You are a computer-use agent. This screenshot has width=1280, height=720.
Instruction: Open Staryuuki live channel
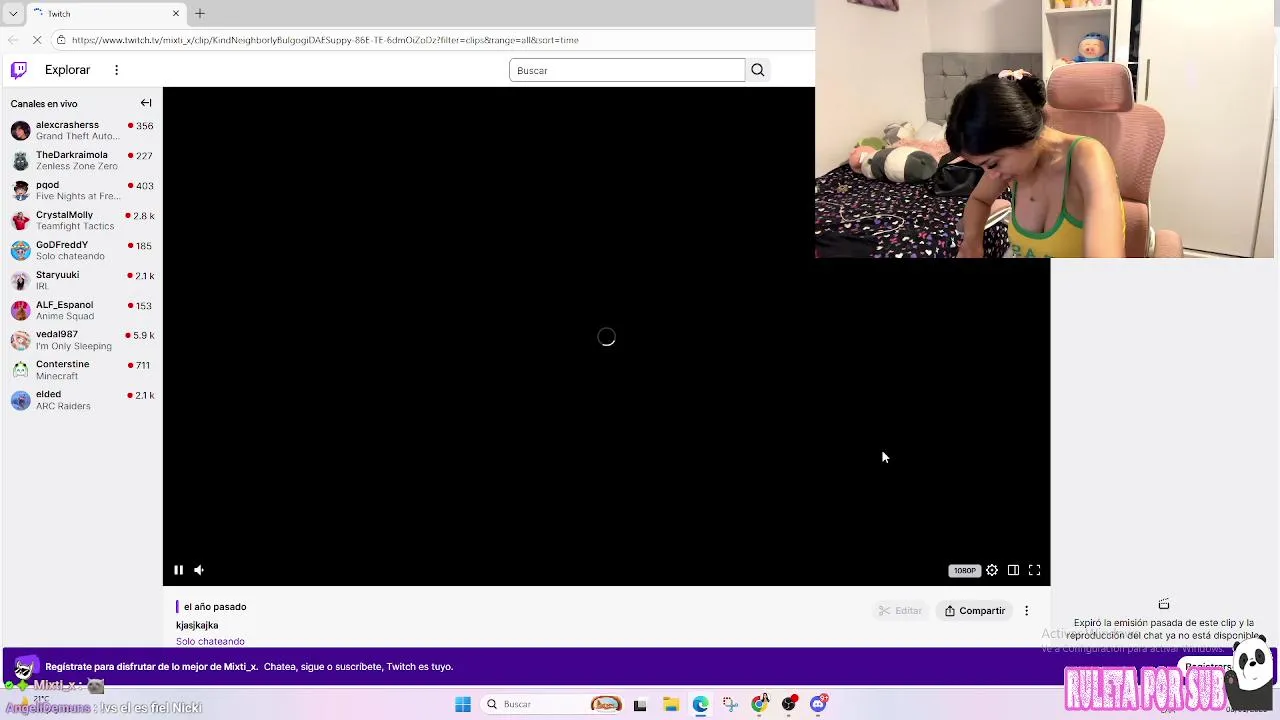(x=82, y=280)
